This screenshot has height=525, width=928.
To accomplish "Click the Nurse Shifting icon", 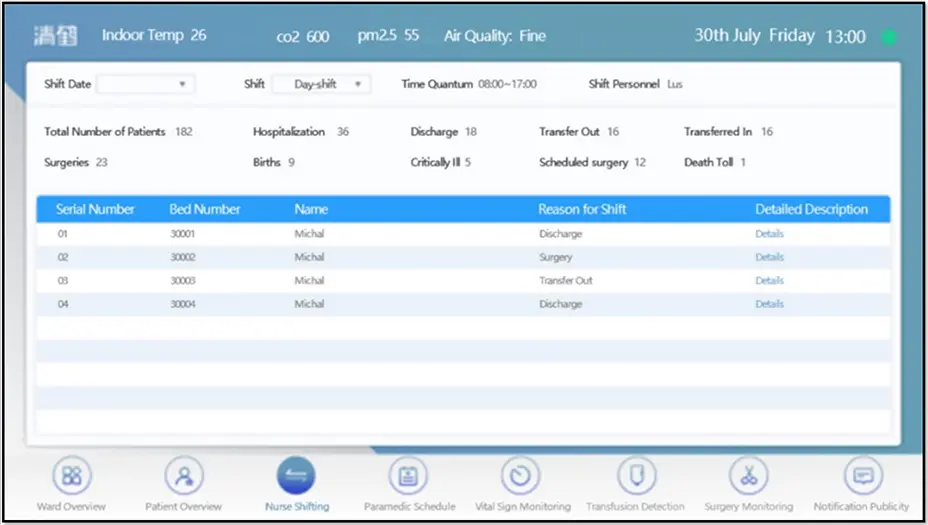I will pyautogui.click(x=296, y=476).
